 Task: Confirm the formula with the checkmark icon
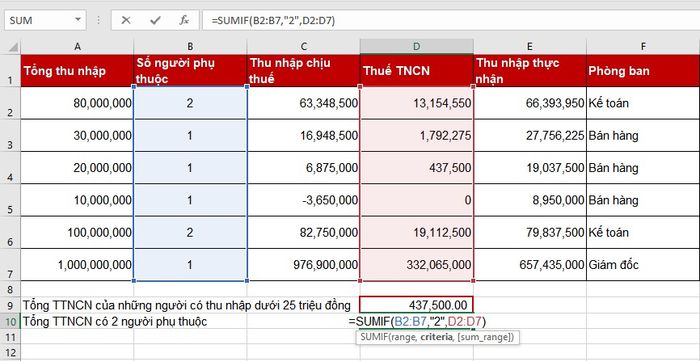[x=155, y=20]
